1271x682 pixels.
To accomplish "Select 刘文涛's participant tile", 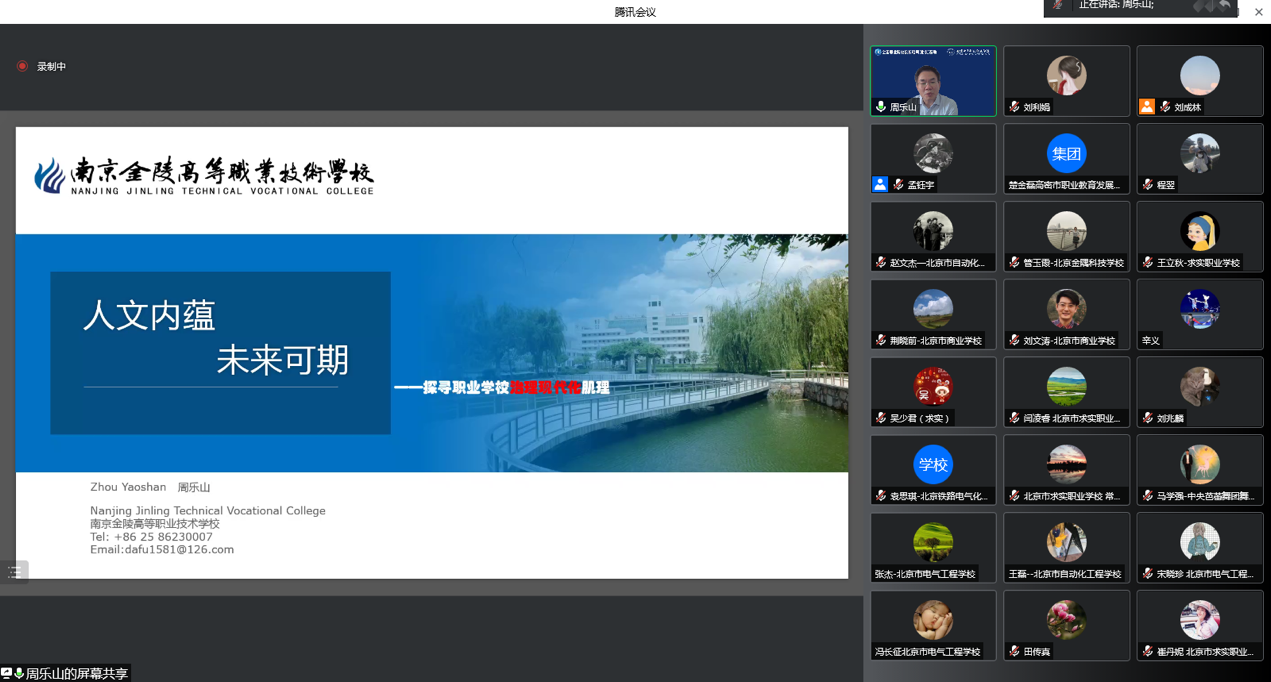I will click(1066, 314).
